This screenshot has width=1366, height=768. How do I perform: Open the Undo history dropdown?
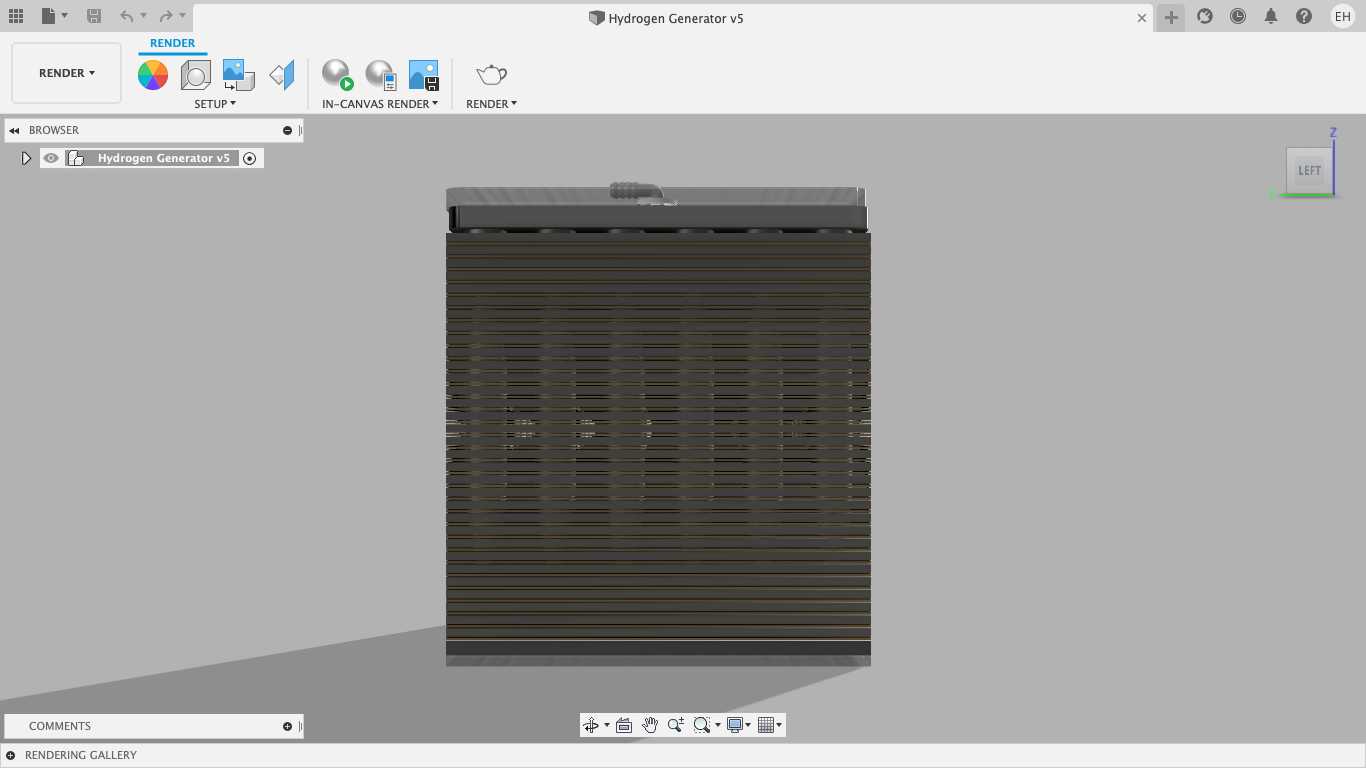(x=143, y=16)
